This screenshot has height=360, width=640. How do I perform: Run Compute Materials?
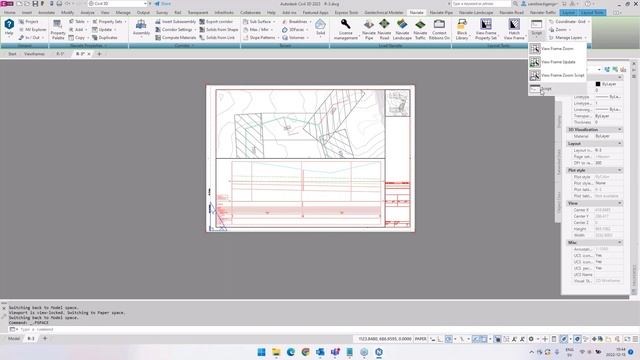176,38
